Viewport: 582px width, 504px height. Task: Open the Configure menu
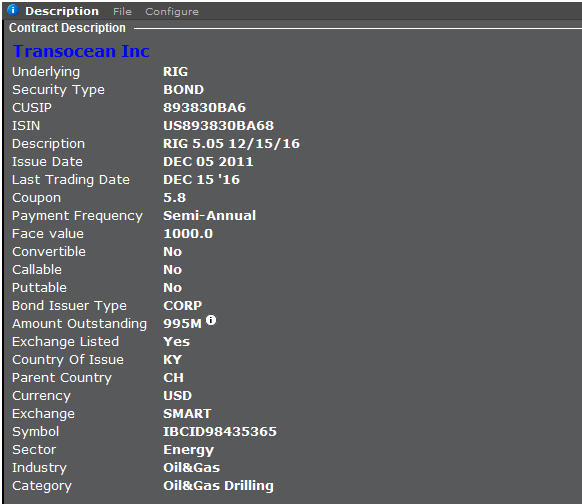[x=172, y=12]
